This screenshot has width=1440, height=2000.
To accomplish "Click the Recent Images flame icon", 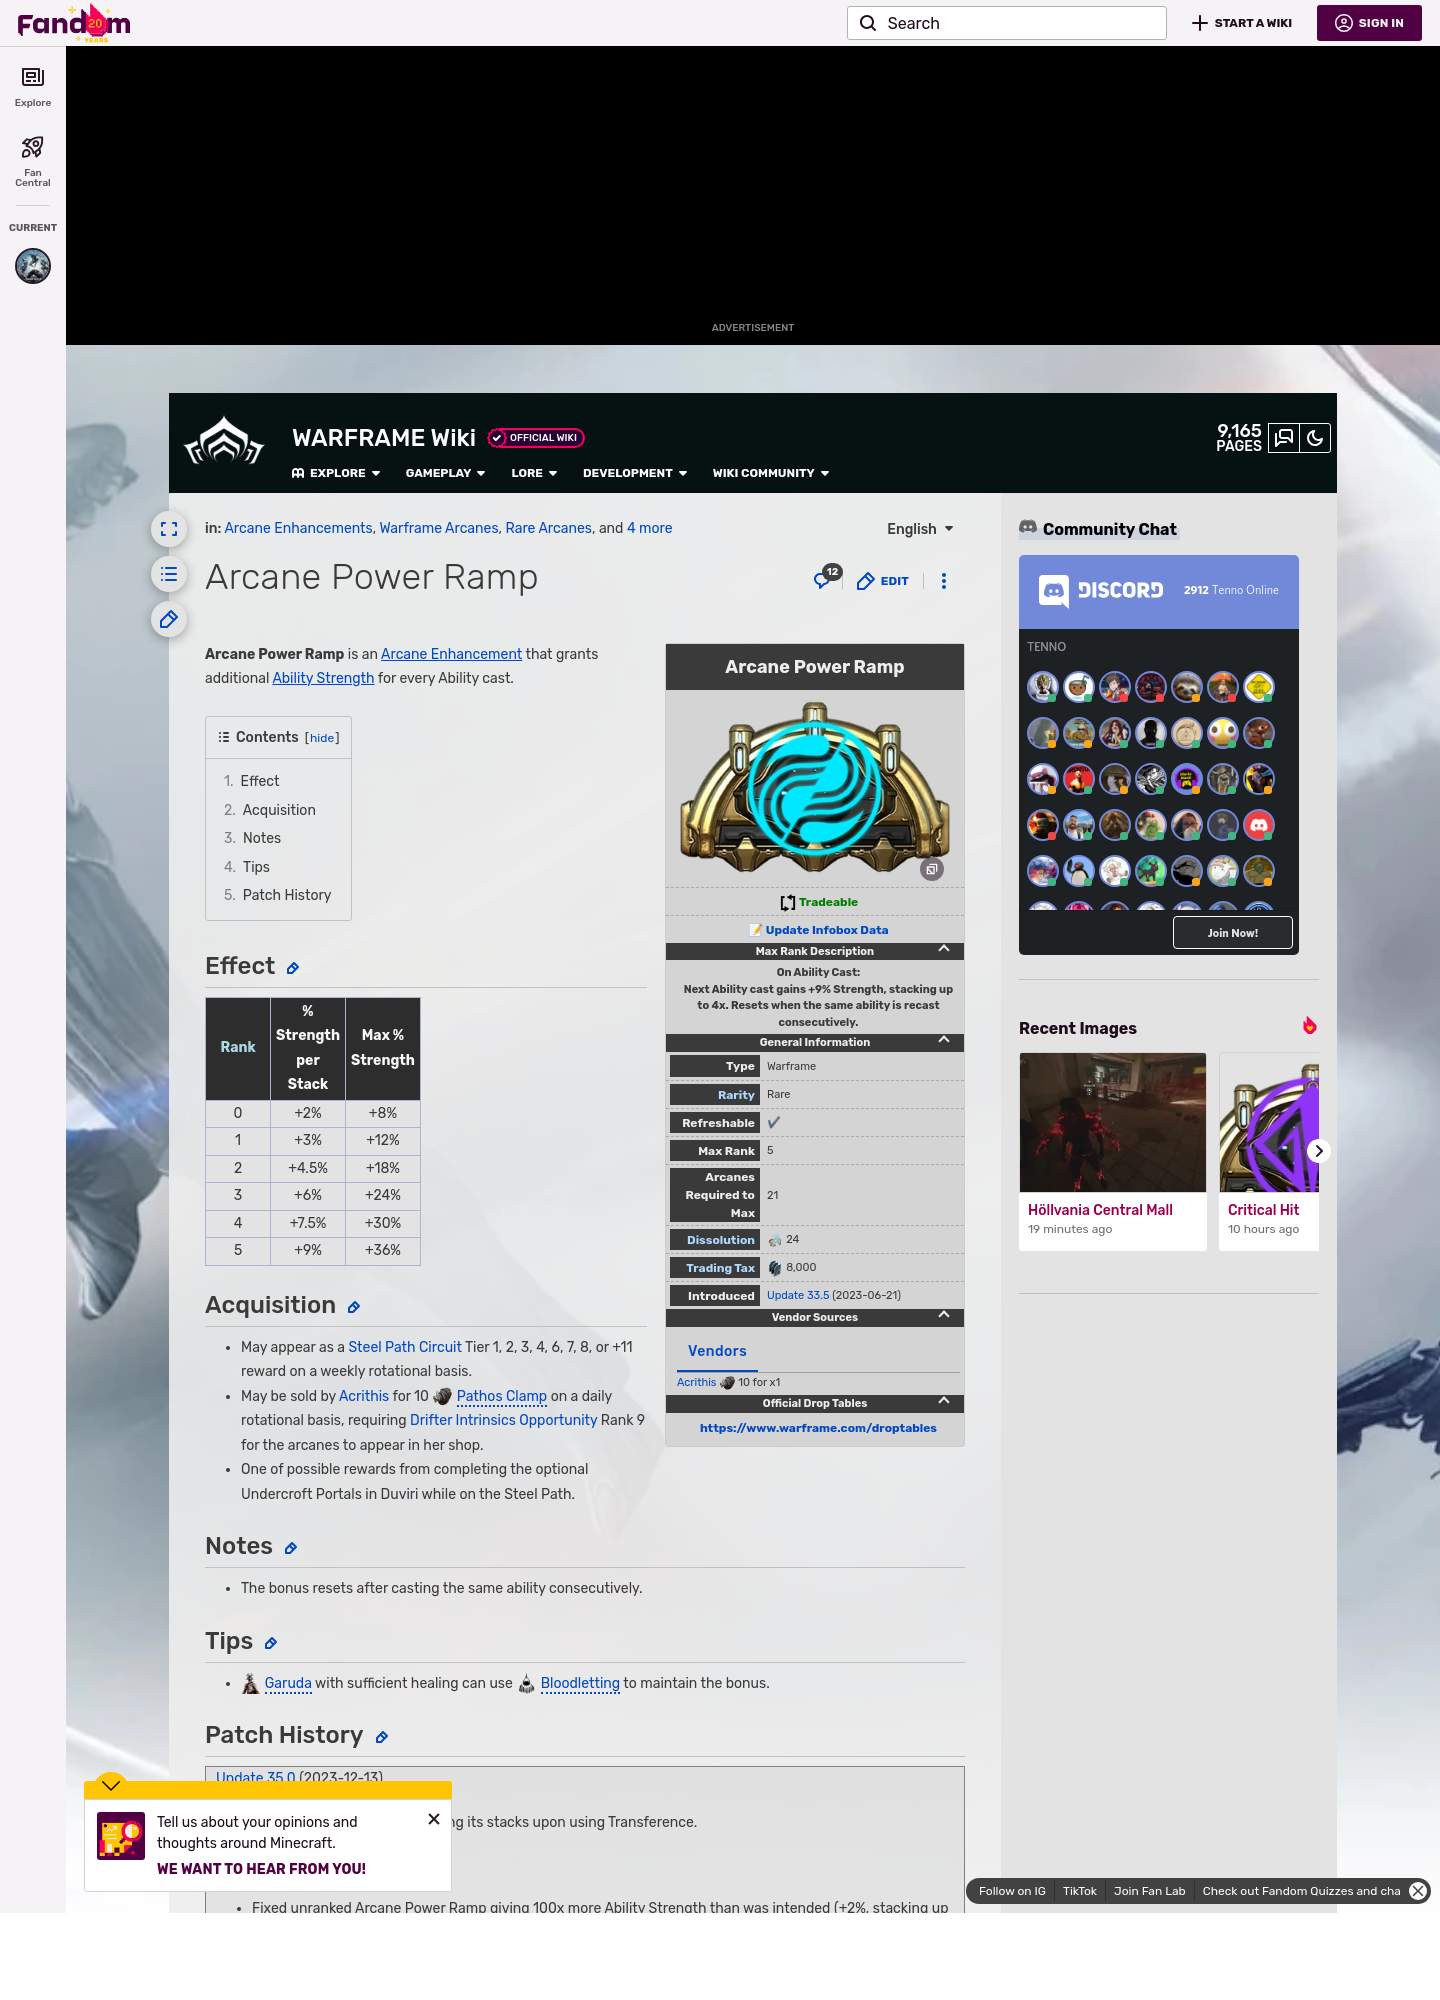I will click(x=1309, y=1026).
